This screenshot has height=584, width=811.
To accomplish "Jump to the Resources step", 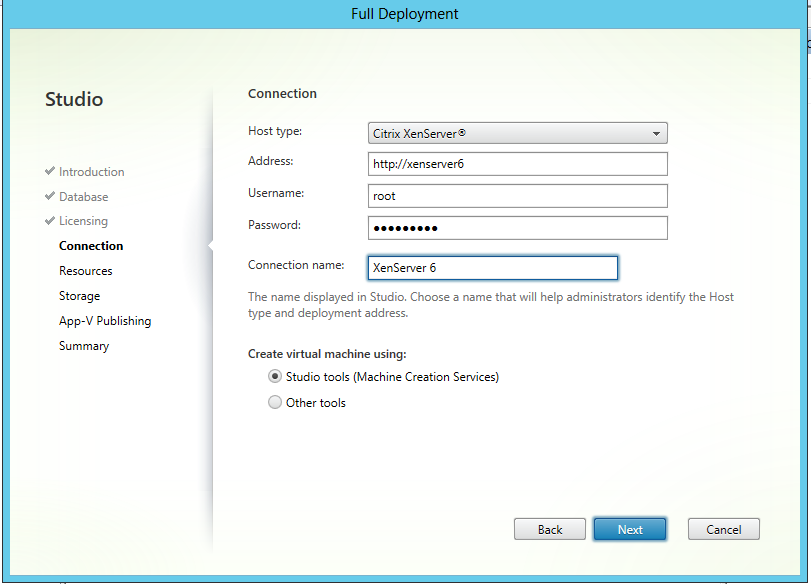I will pyautogui.click(x=85, y=271).
